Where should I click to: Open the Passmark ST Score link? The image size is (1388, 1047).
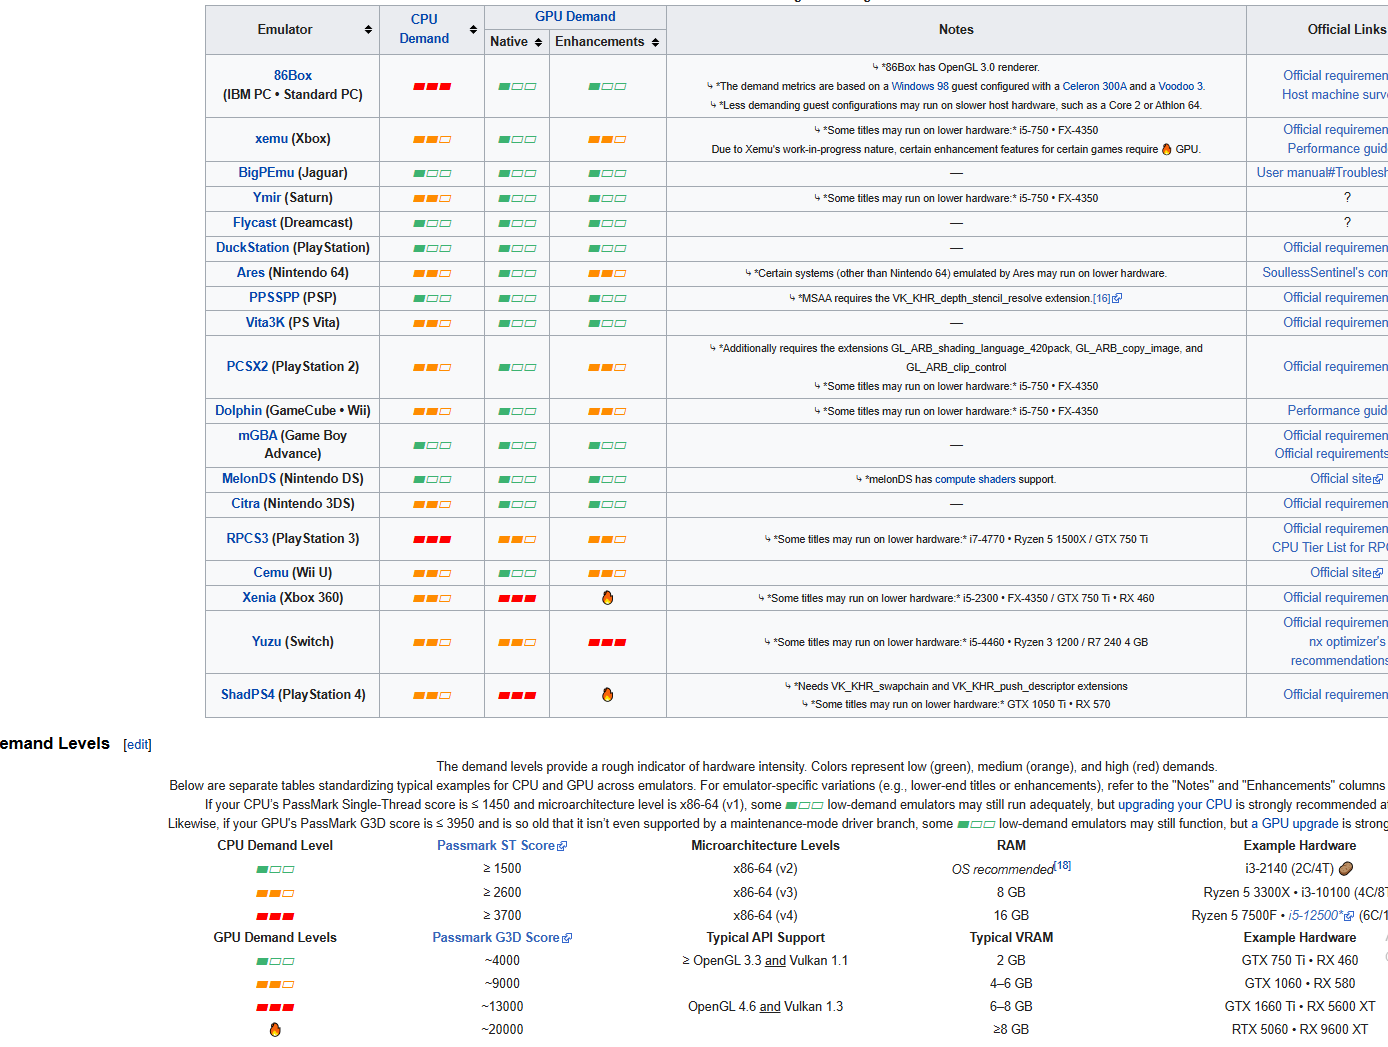[496, 846]
